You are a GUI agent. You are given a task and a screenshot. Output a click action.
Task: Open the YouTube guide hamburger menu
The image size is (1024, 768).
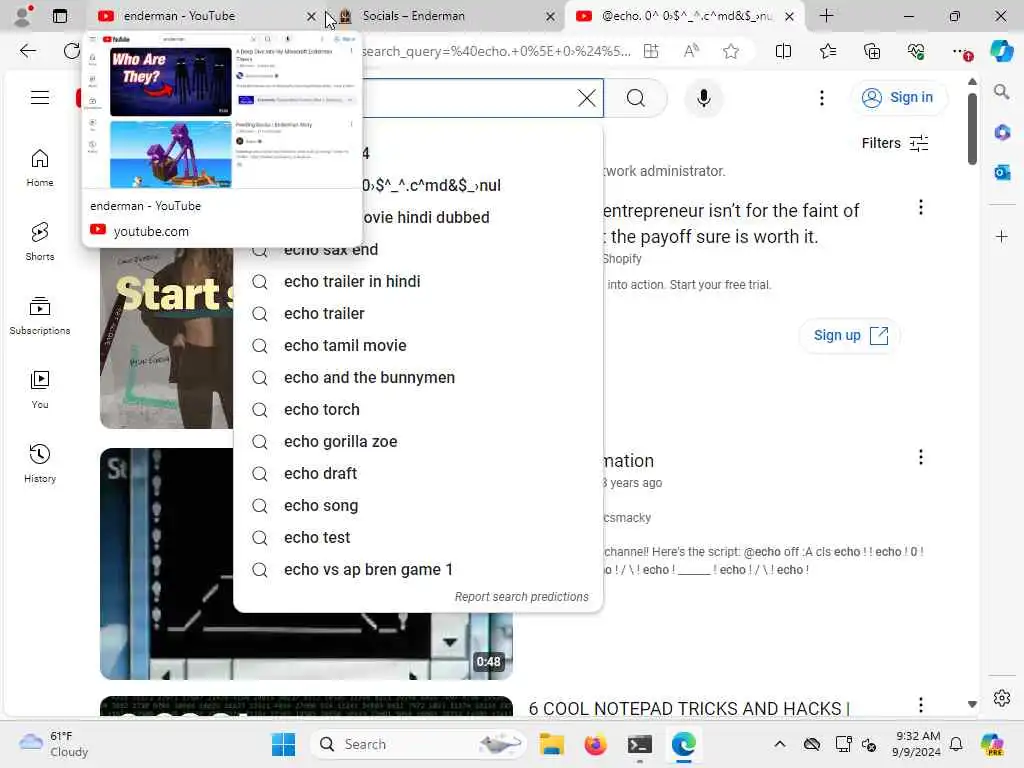point(40,98)
